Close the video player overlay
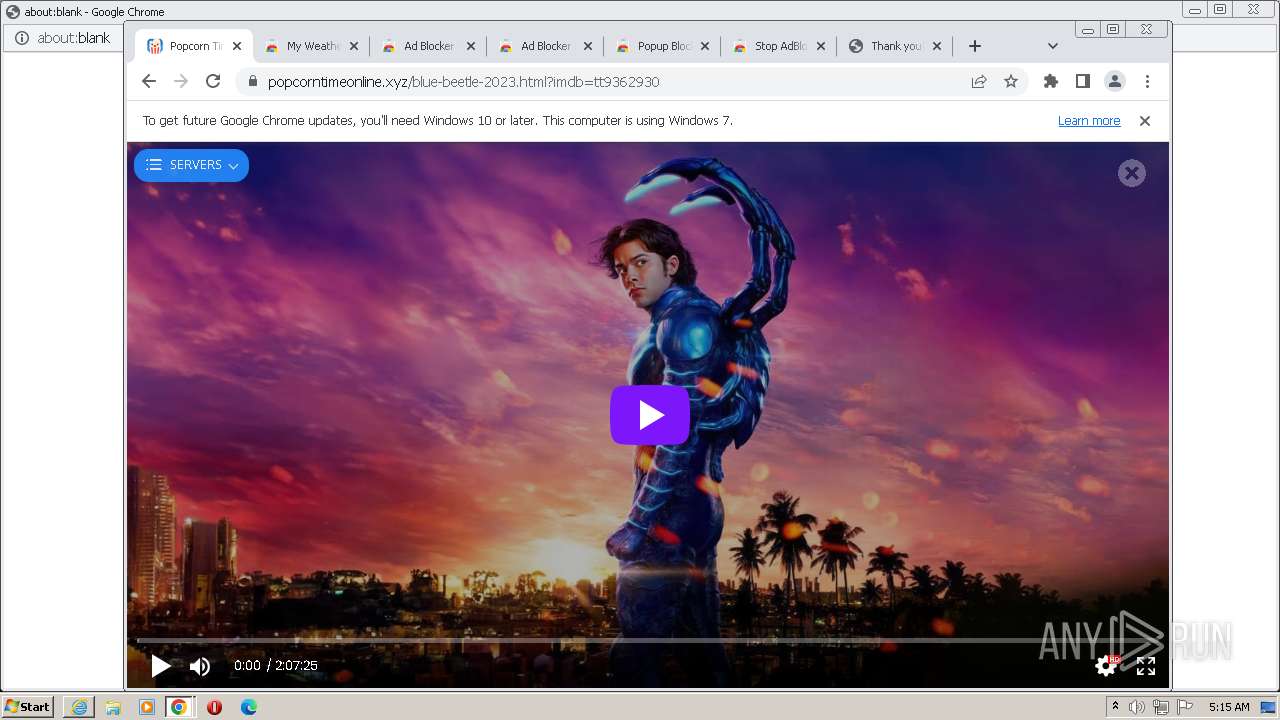Viewport: 1280px width, 720px height. pos(1131,173)
